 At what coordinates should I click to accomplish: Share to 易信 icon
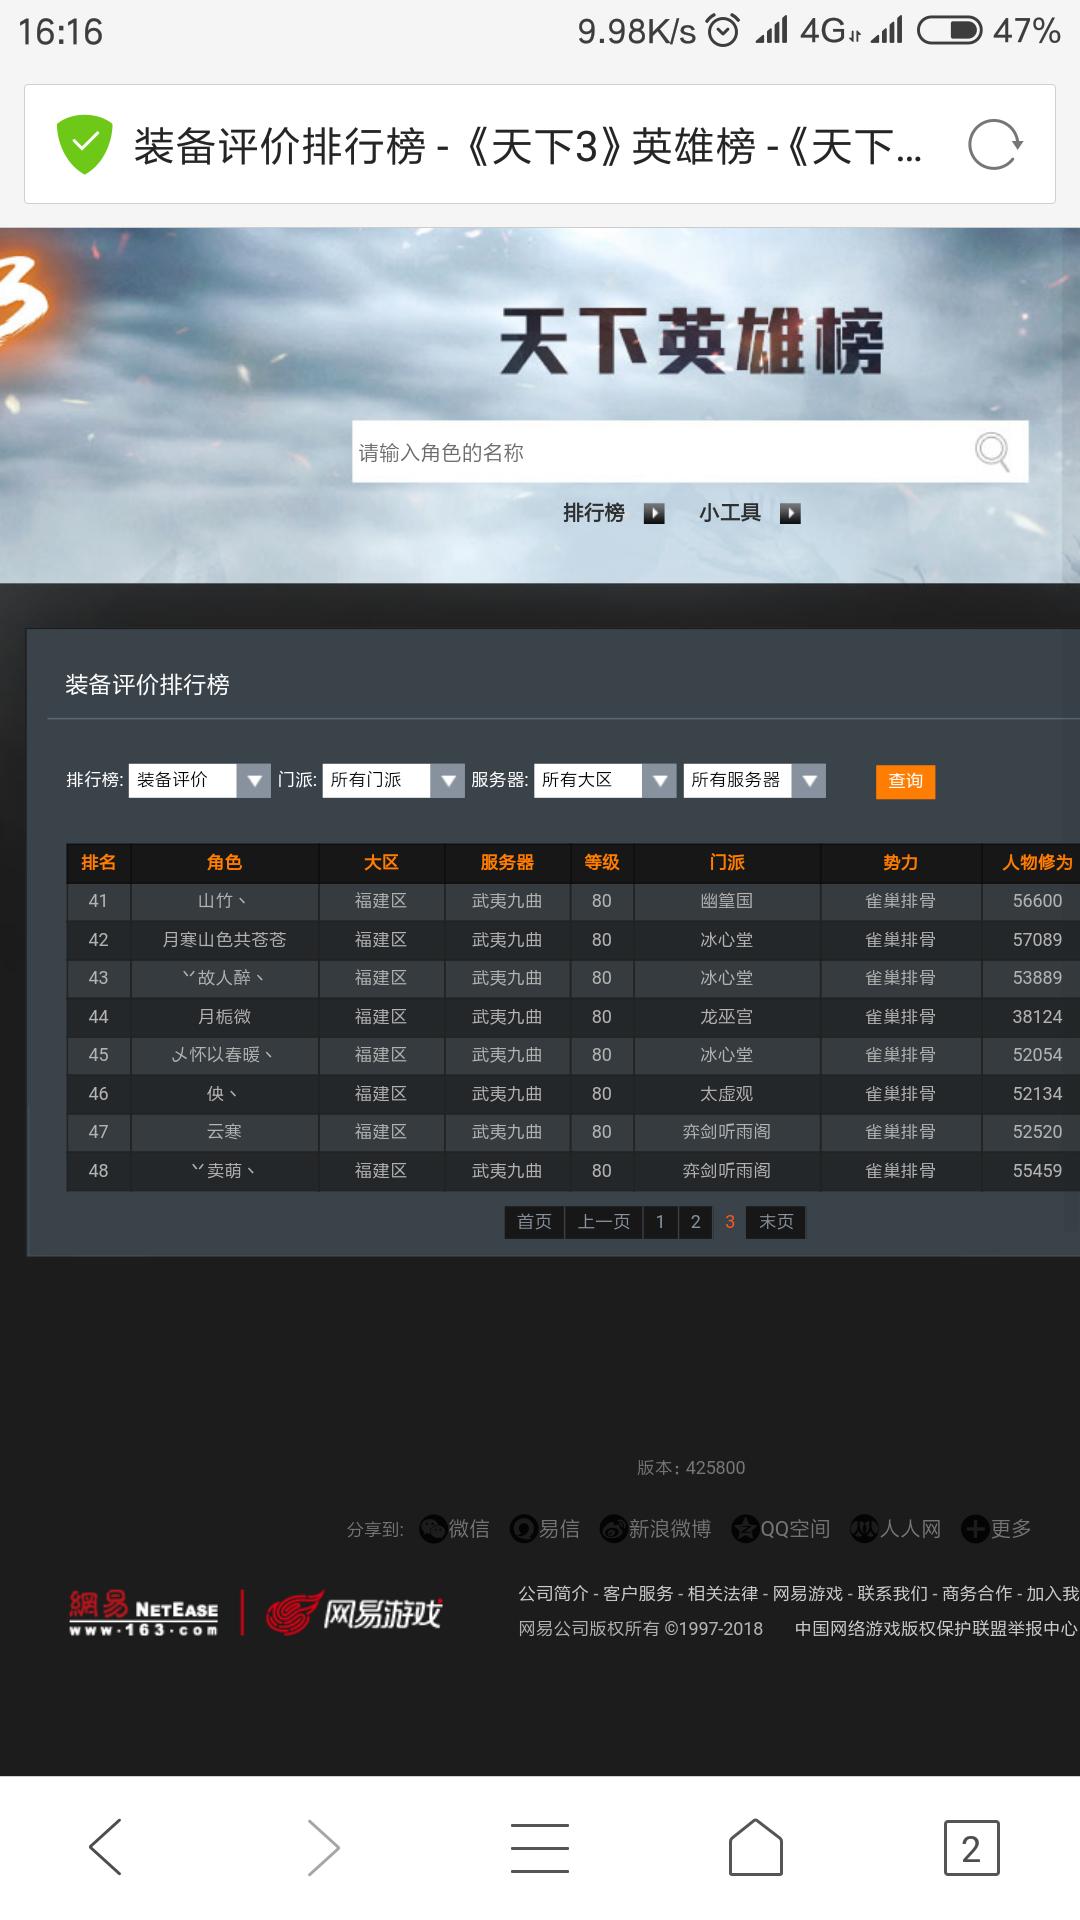(524, 1529)
